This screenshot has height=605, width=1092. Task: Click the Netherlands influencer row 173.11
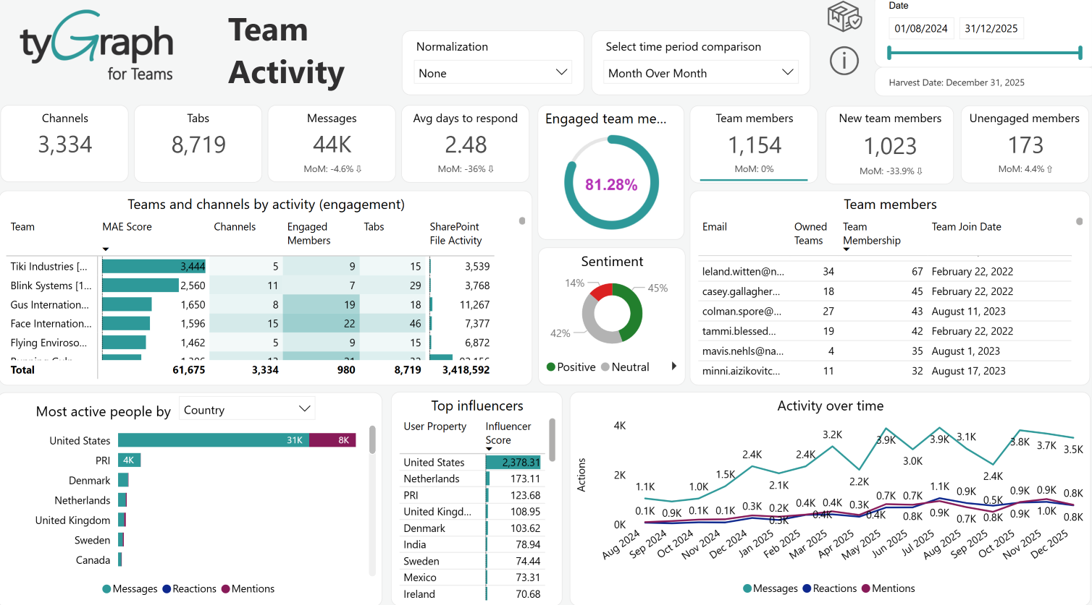pyautogui.click(x=472, y=479)
